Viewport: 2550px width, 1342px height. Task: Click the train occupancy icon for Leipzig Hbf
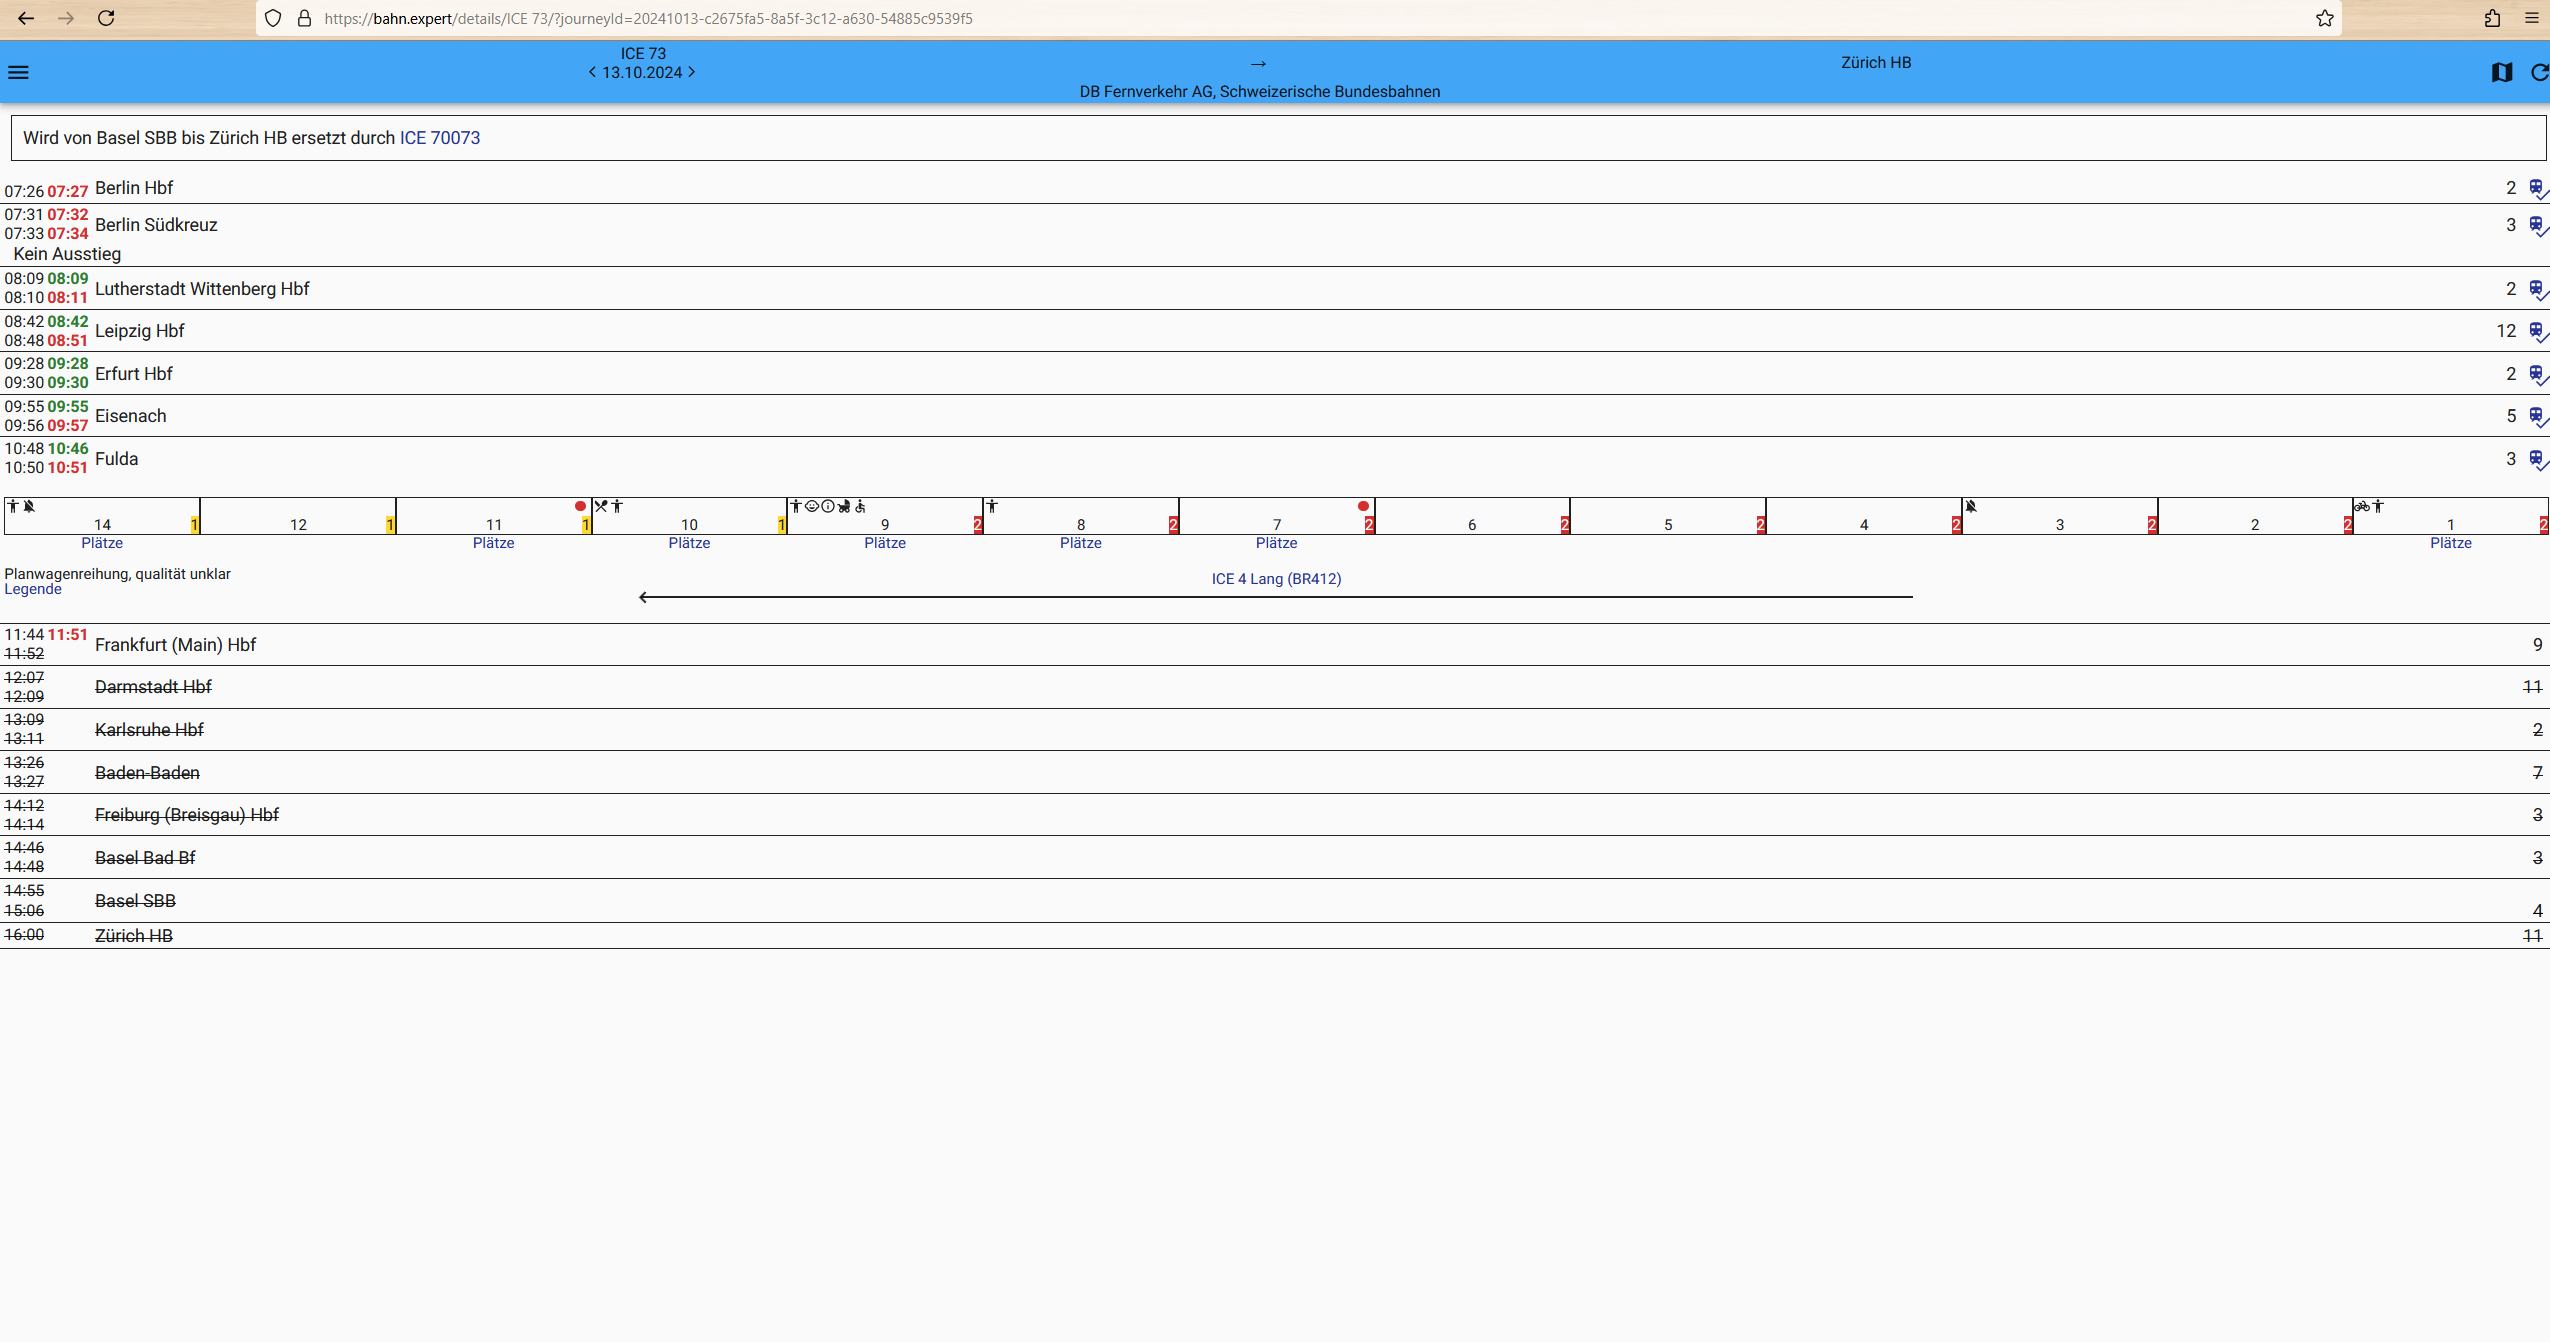(2537, 331)
